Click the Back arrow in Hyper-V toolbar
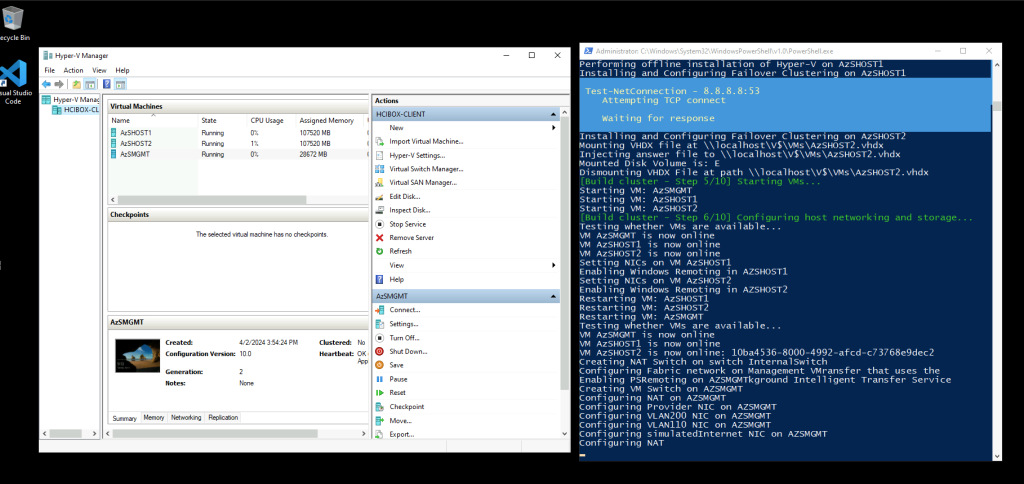 click(46, 84)
